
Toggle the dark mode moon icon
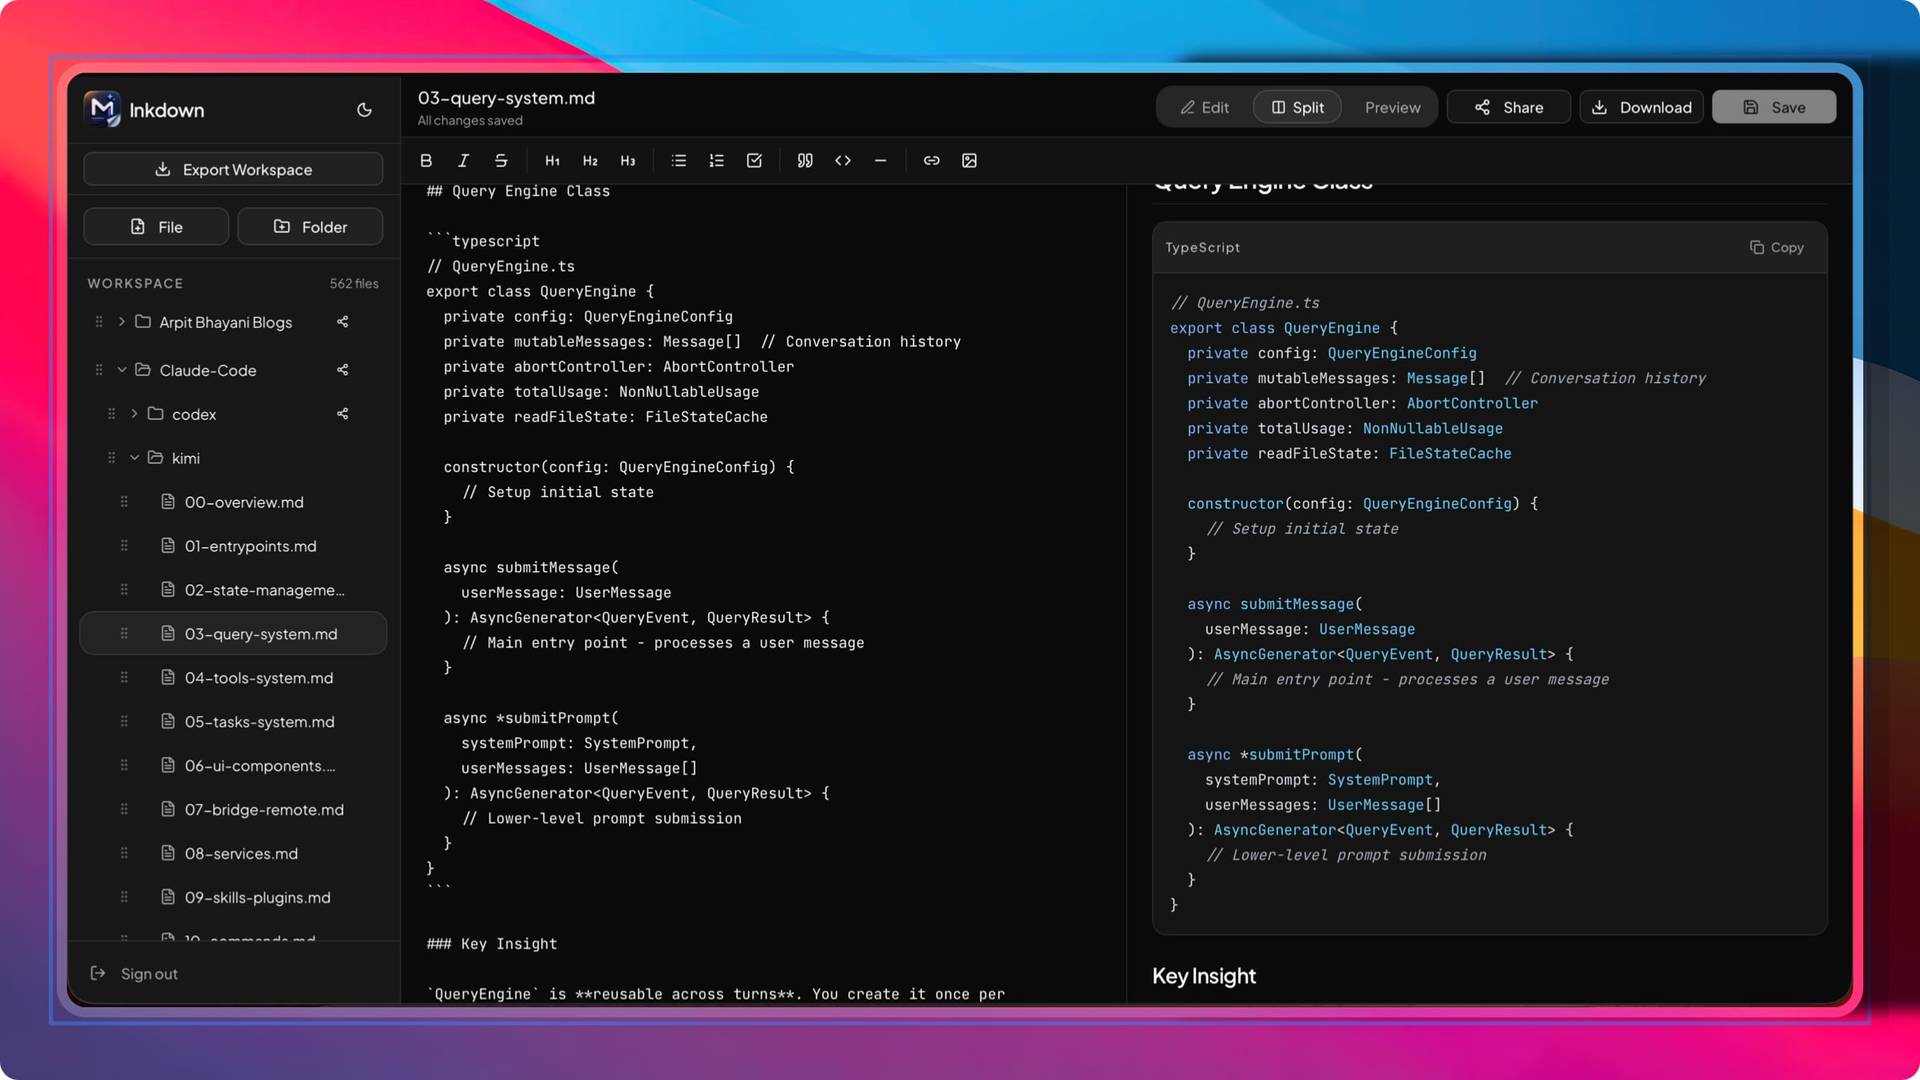click(x=364, y=110)
